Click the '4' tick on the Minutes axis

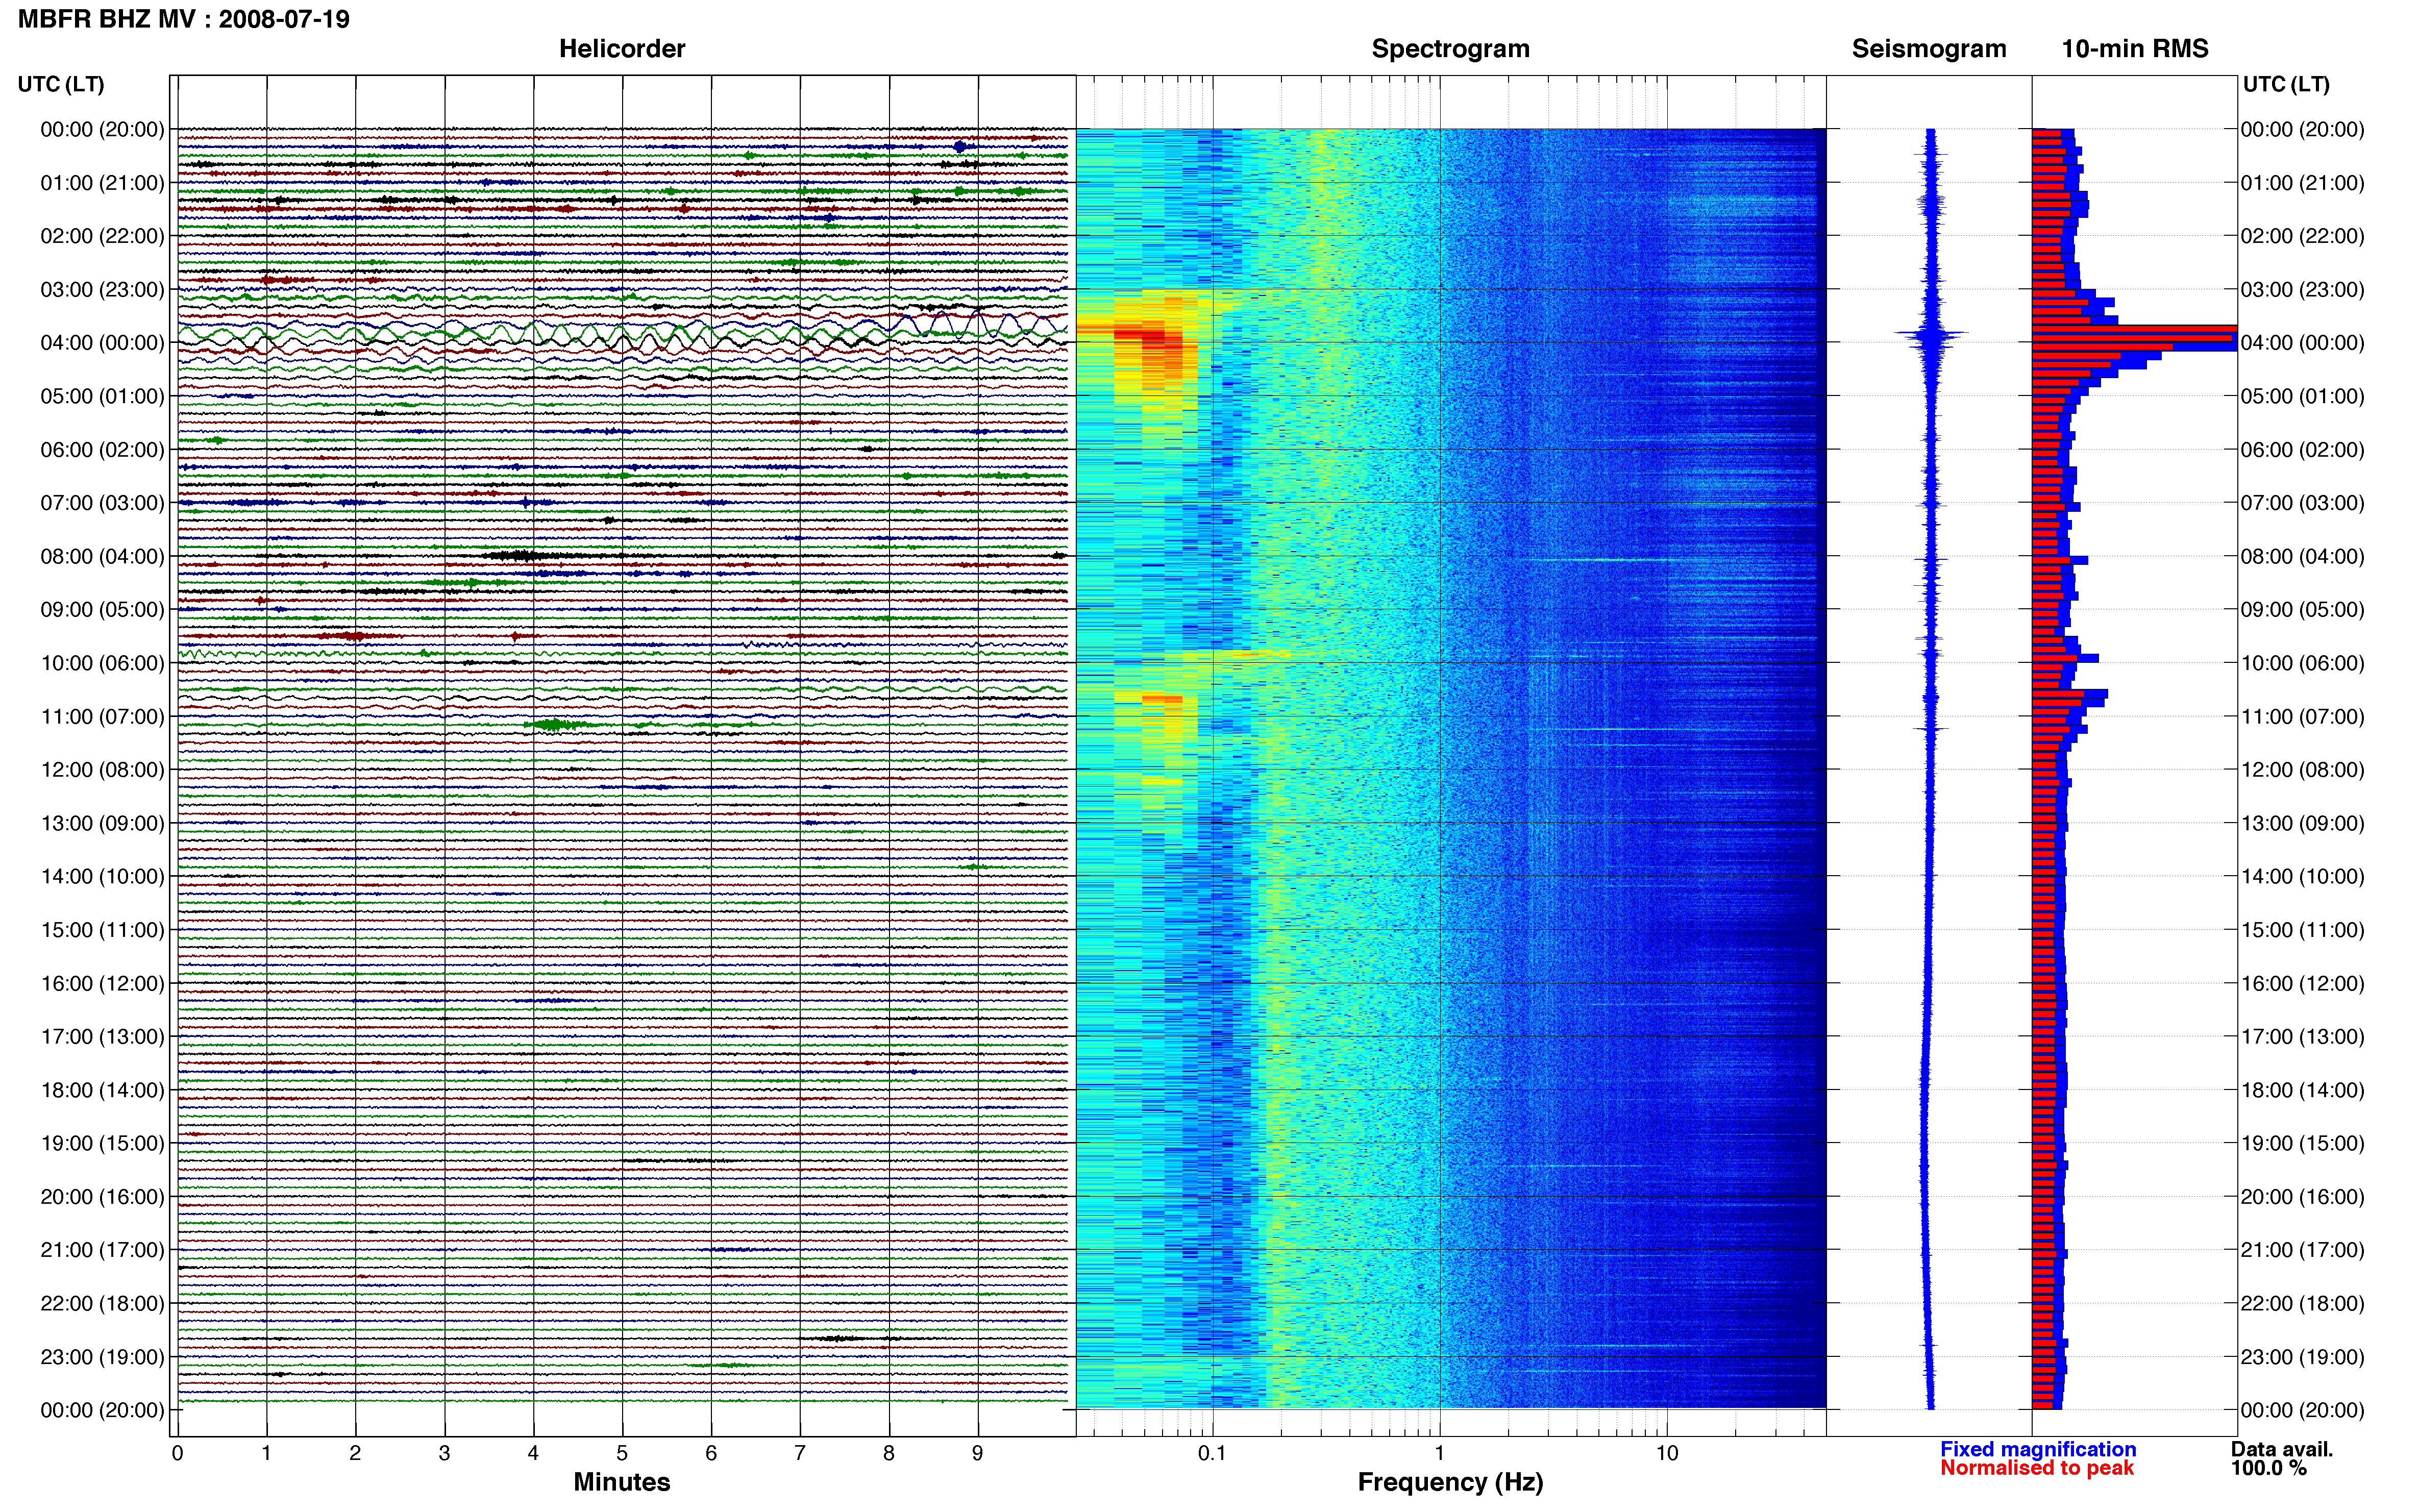[x=533, y=1454]
